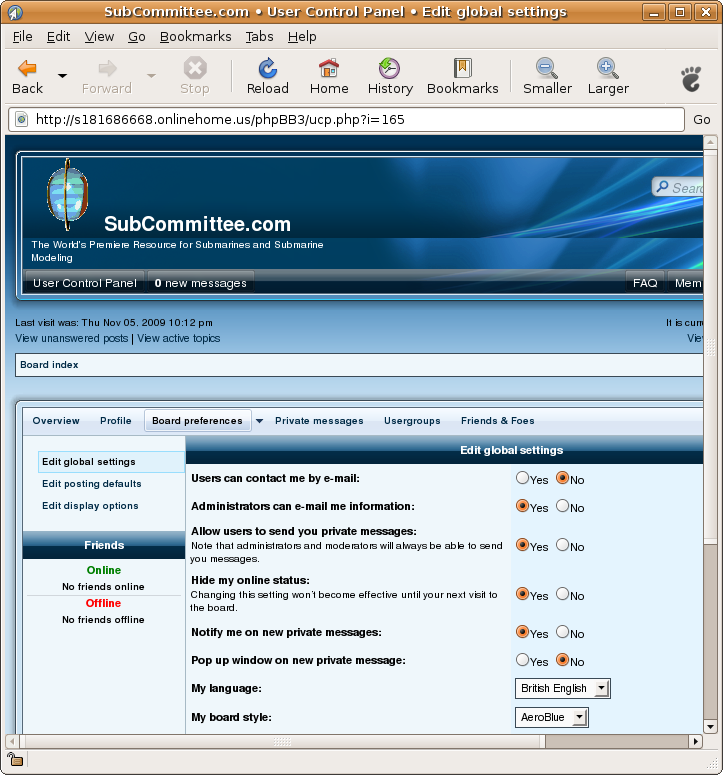Click View unanswered posts link

coord(72,338)
